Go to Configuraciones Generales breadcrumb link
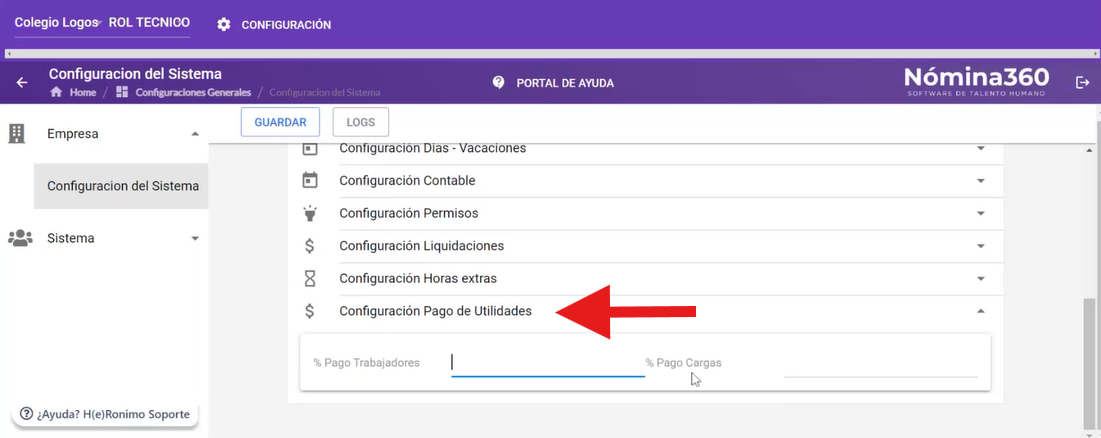Screen dimensions: 1101x438 [193, 93]
